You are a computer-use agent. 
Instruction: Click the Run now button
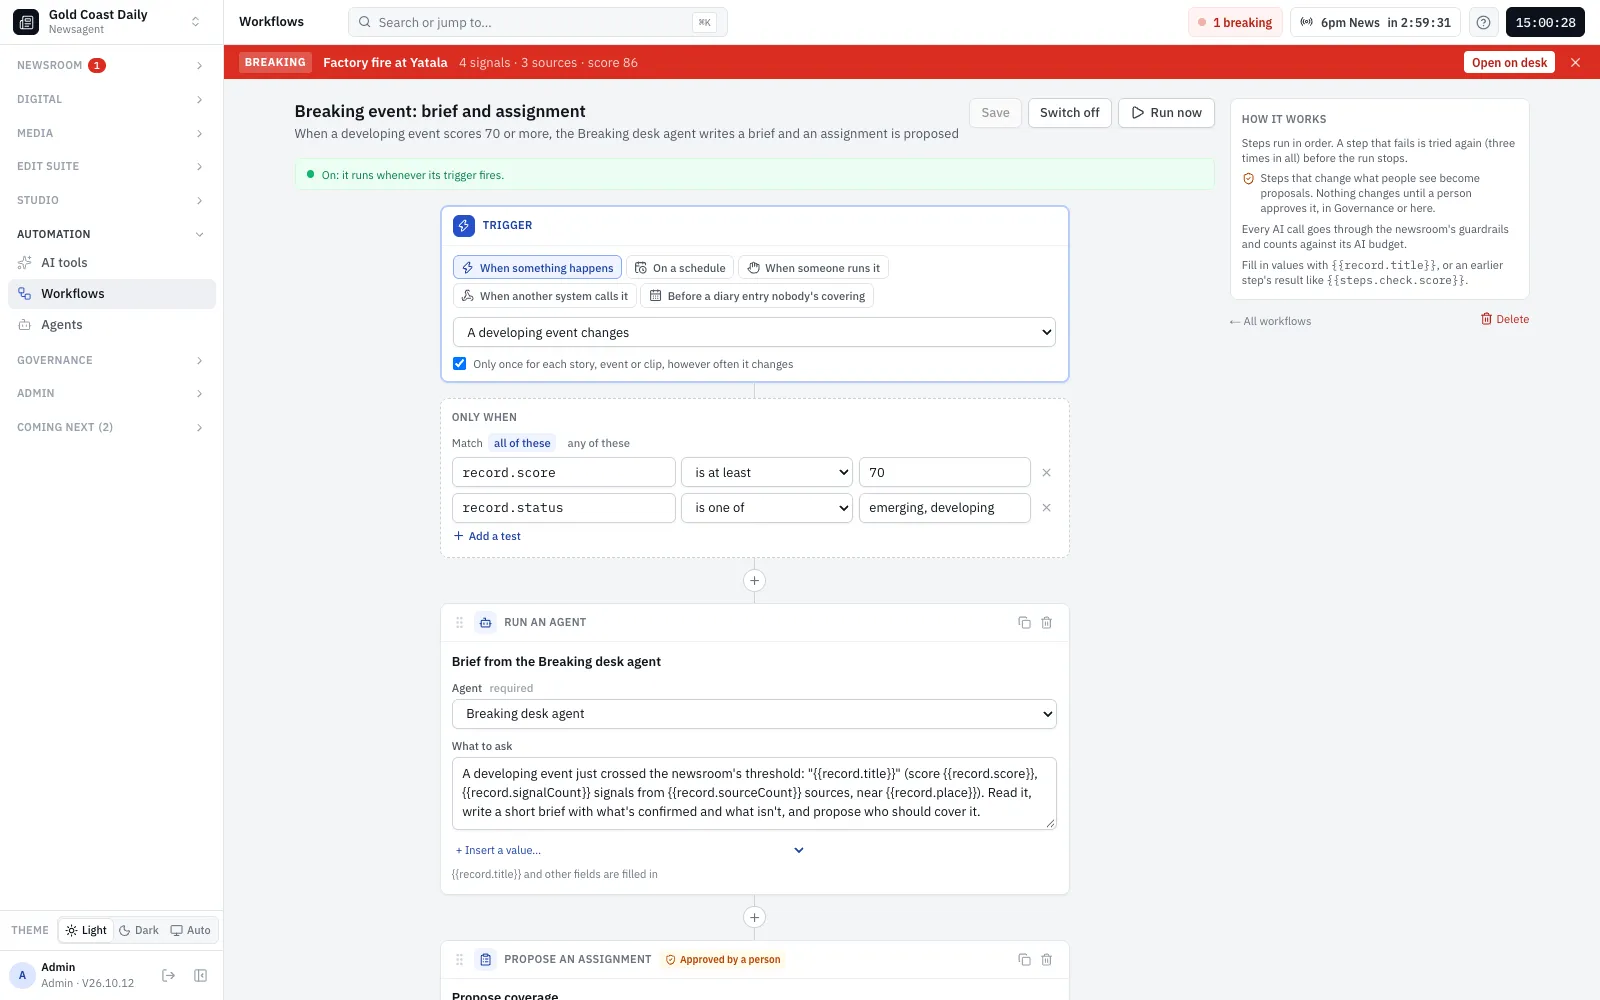coord(1166,113)
